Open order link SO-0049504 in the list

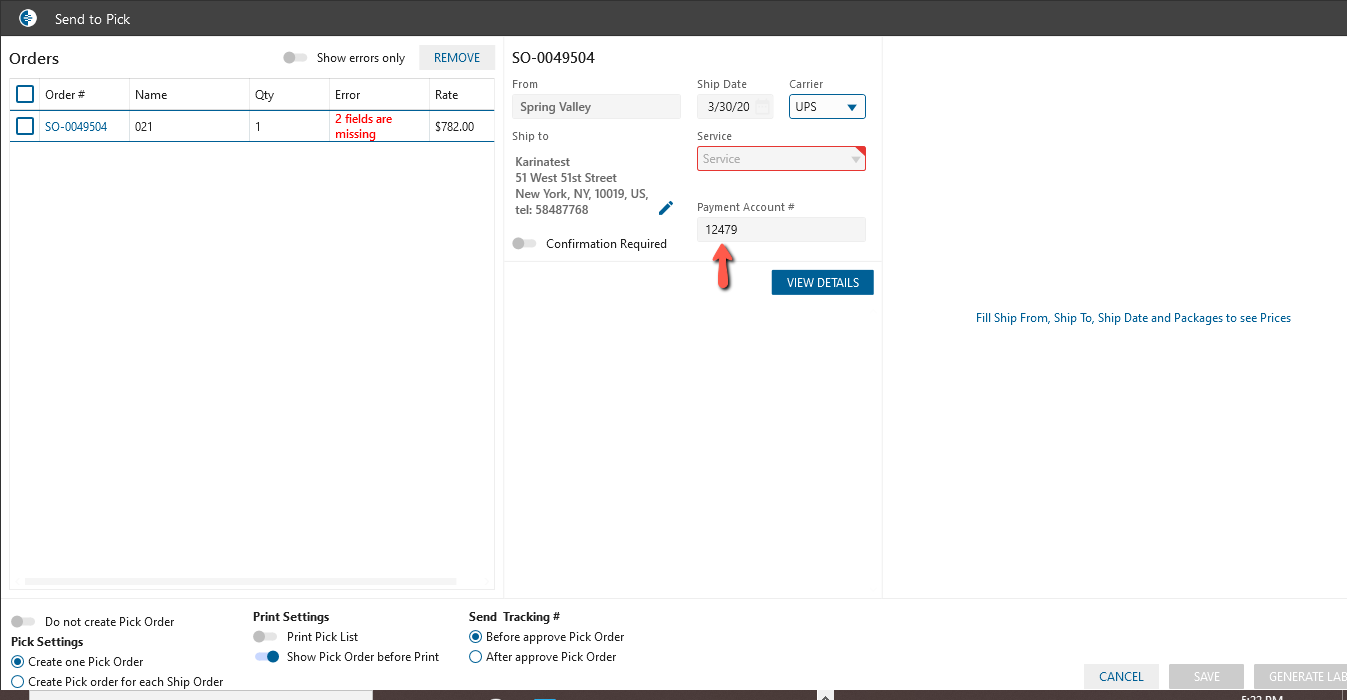coord(76,127)
